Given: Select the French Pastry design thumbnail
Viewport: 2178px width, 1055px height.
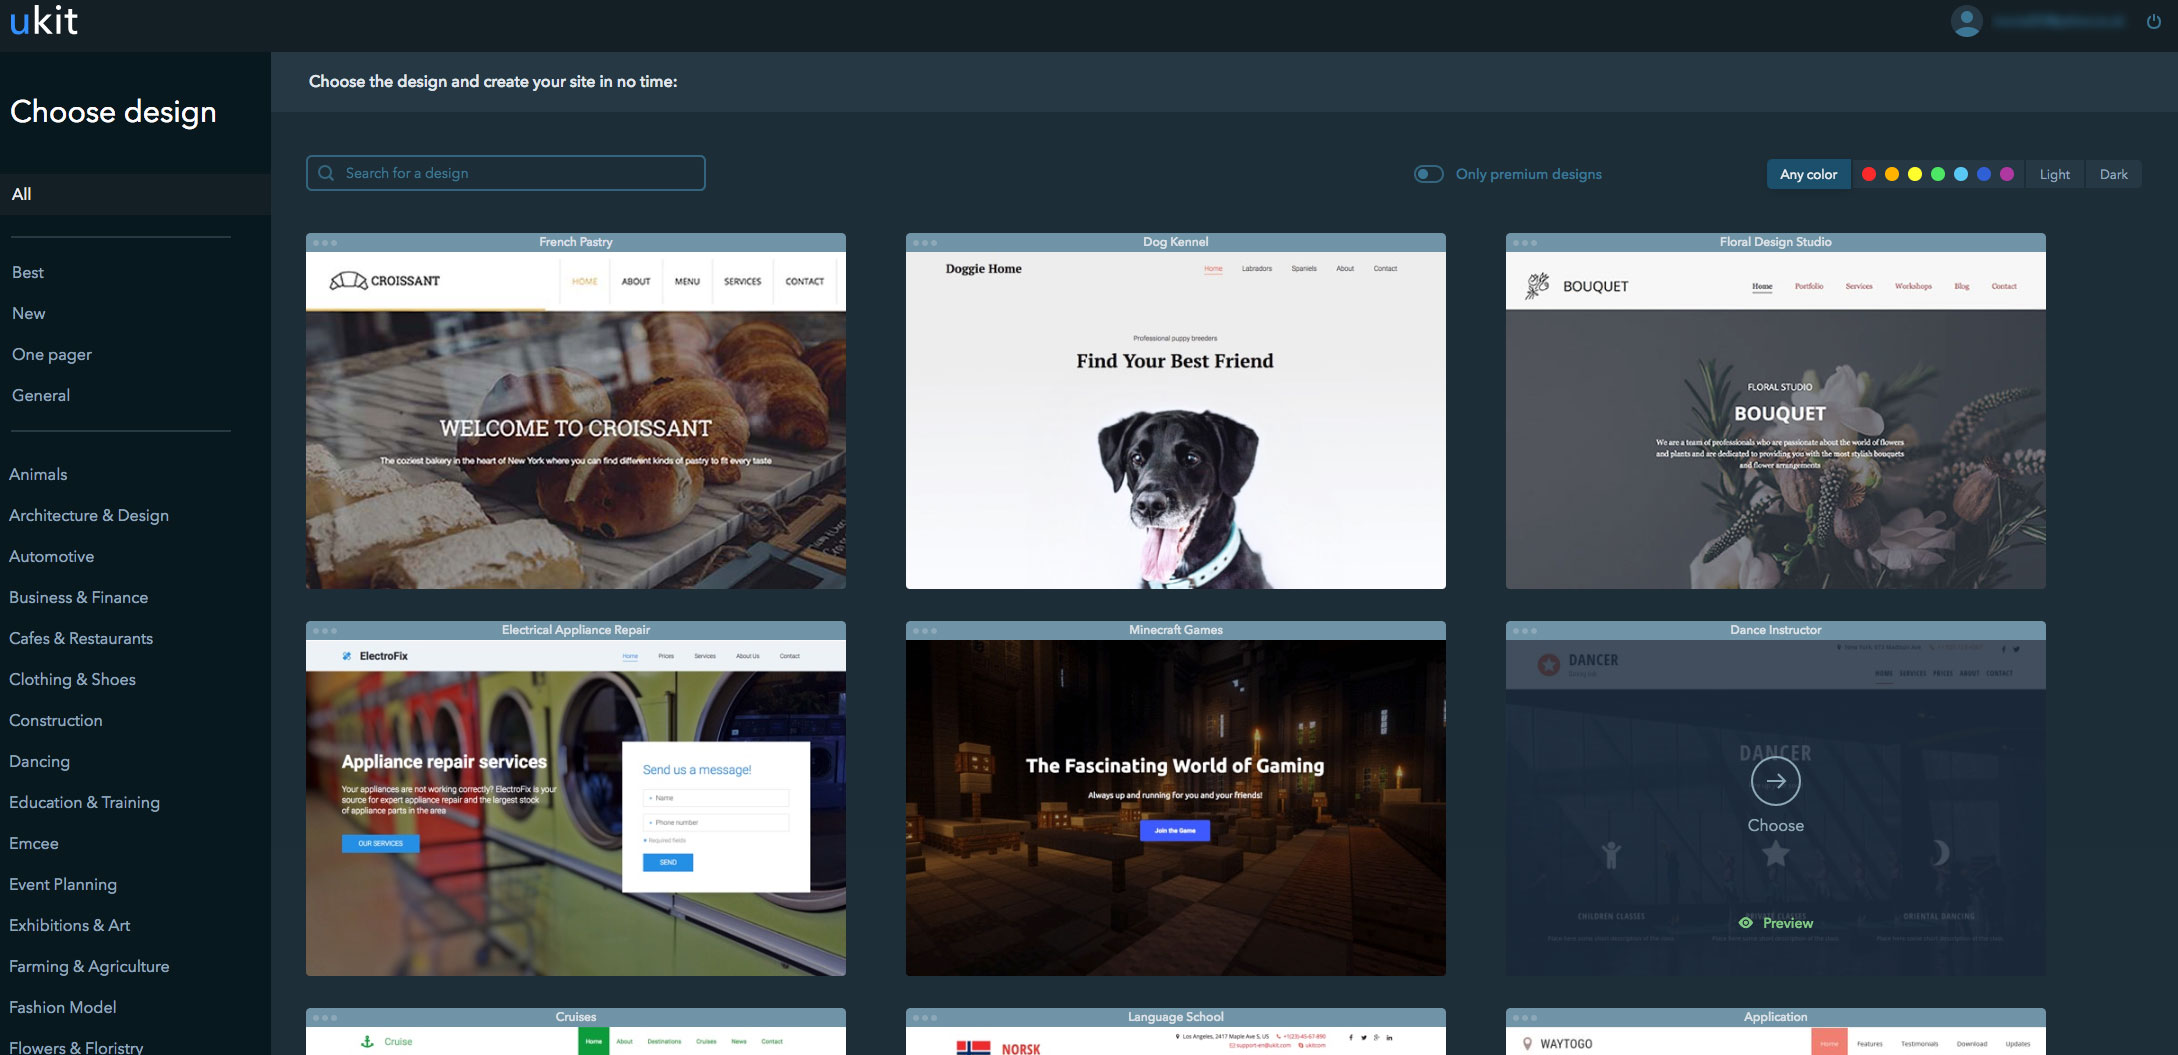Looking at the screenshot, I should (576, 411).
